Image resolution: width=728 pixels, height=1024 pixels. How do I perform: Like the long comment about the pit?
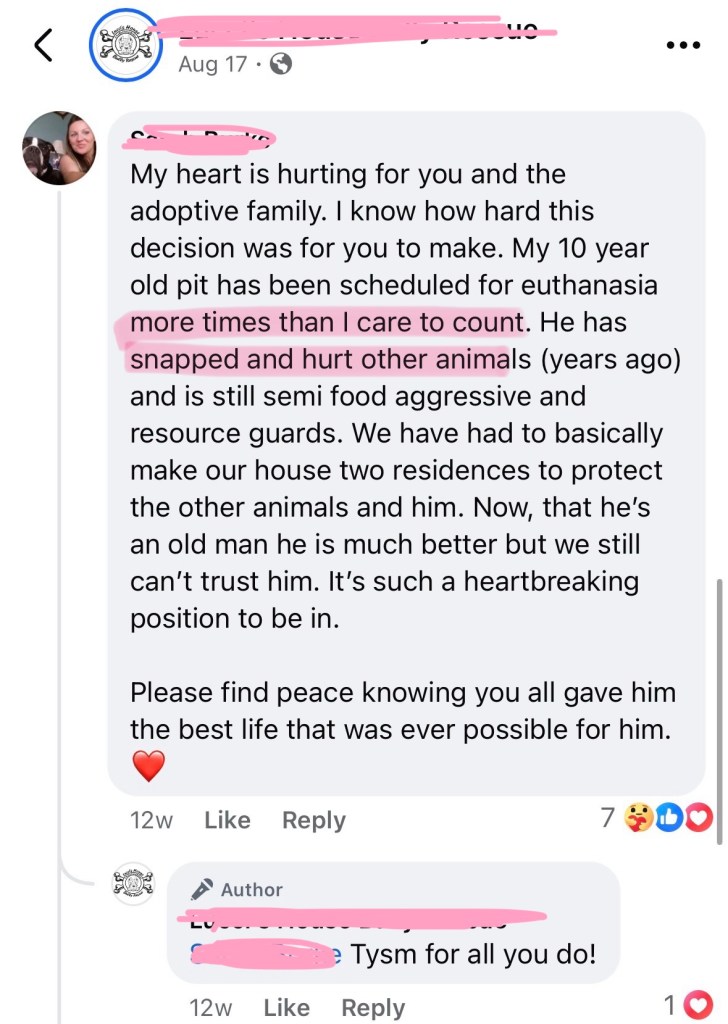227,820
